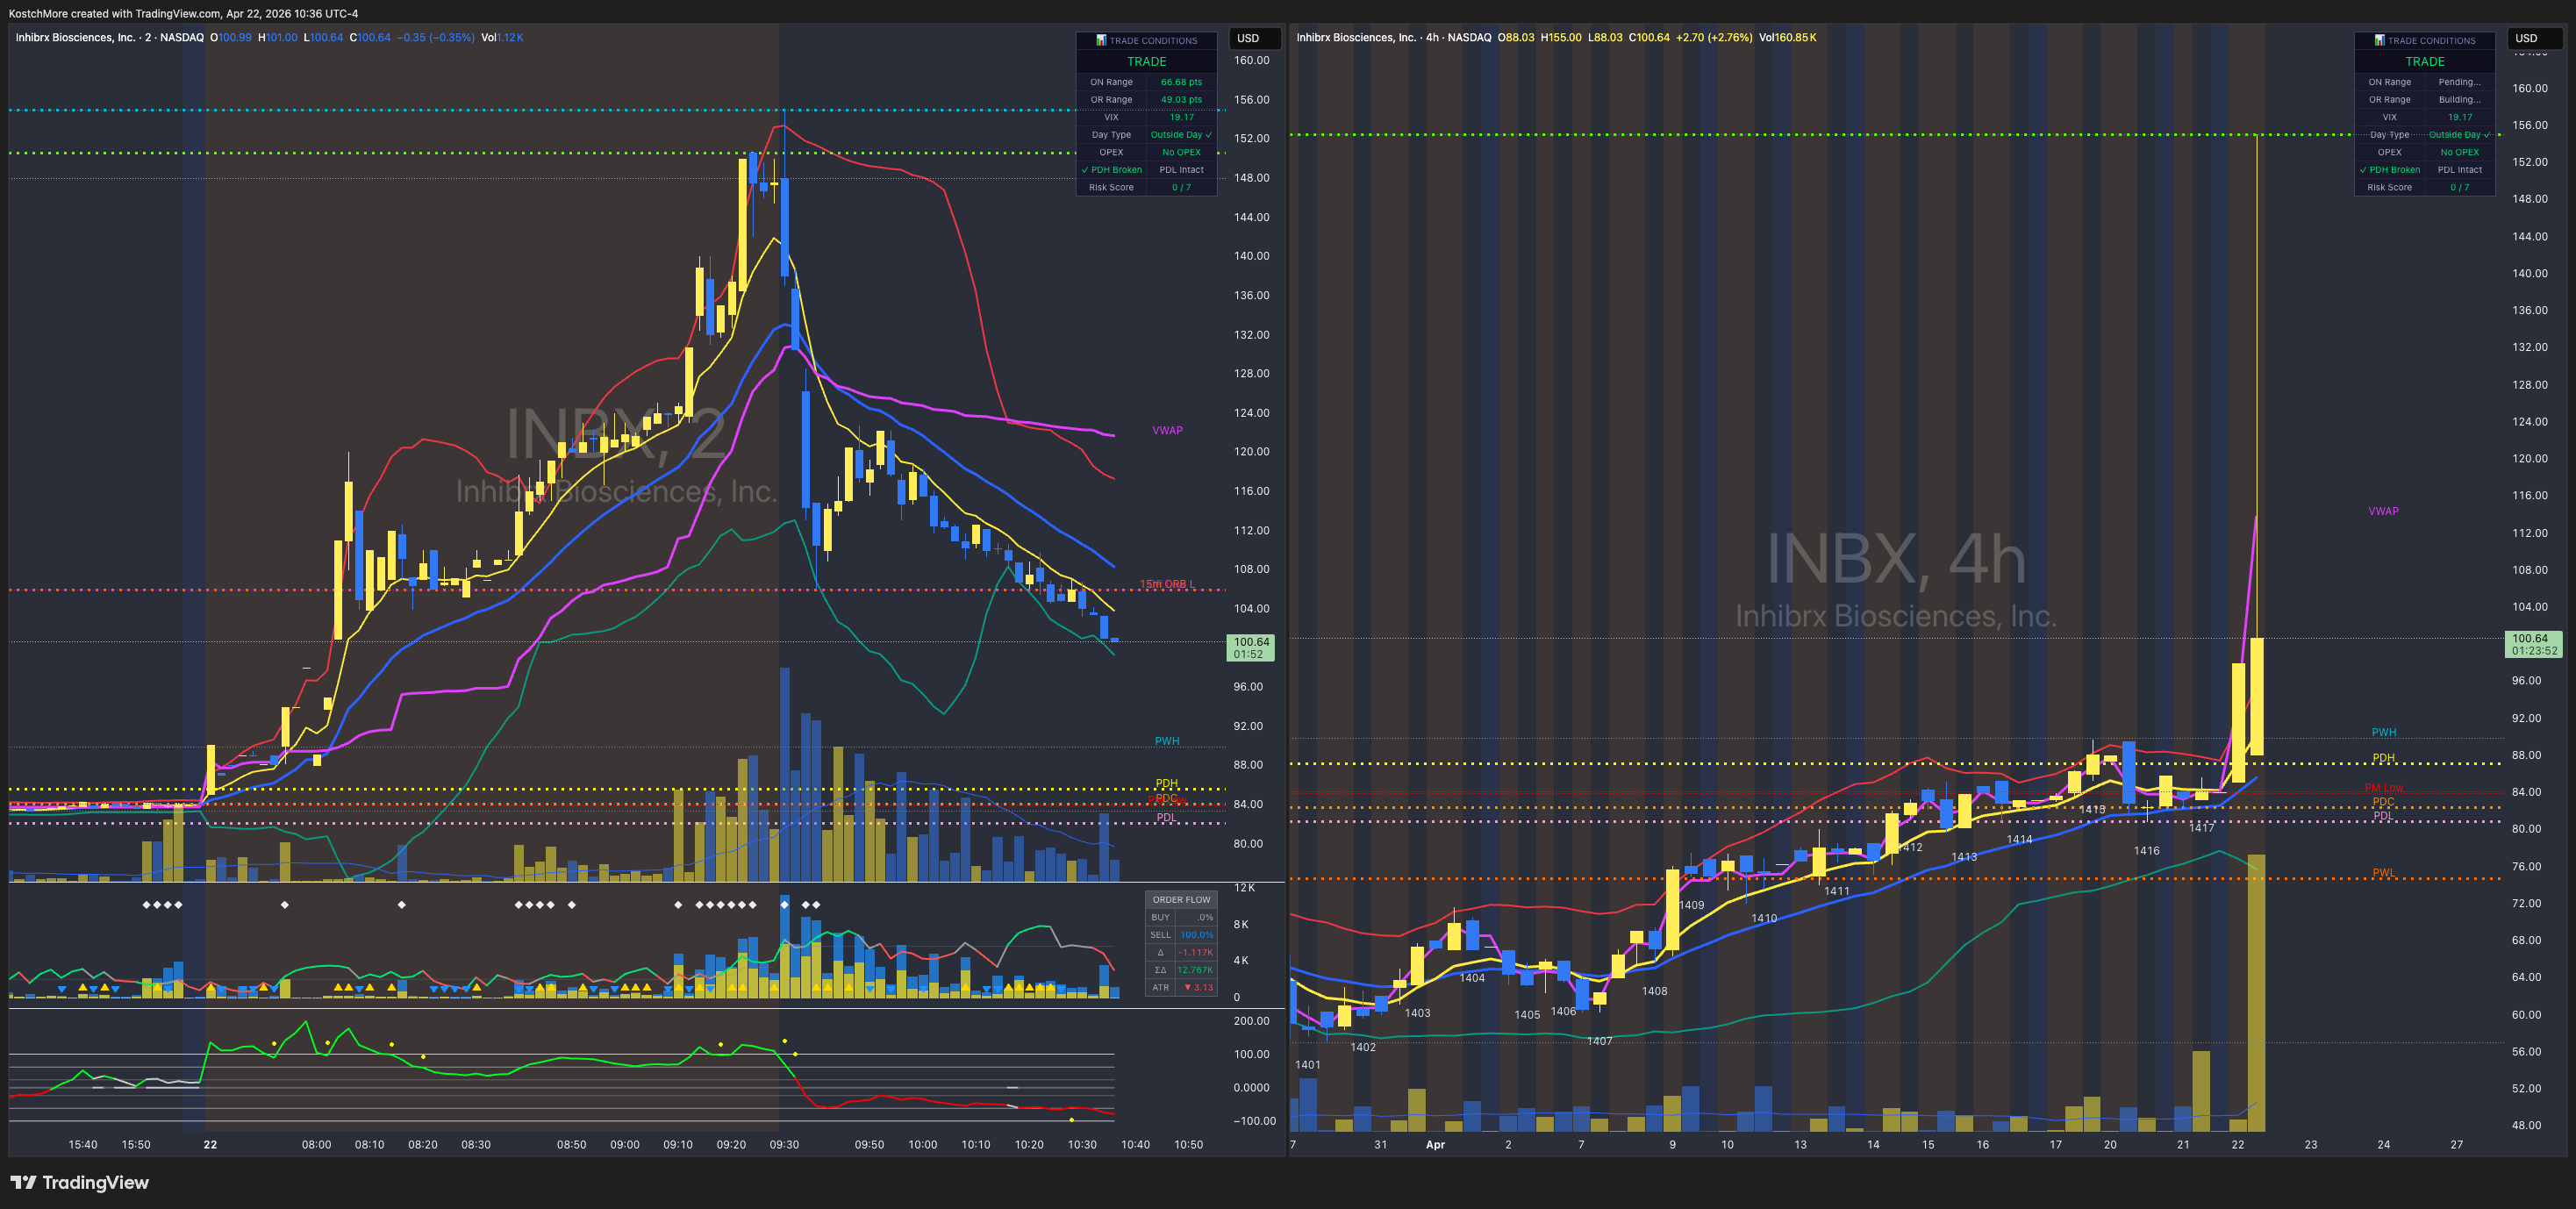Click the magenta VWAP label on the 4h chart
2576x1209 pixels.
2383,511
